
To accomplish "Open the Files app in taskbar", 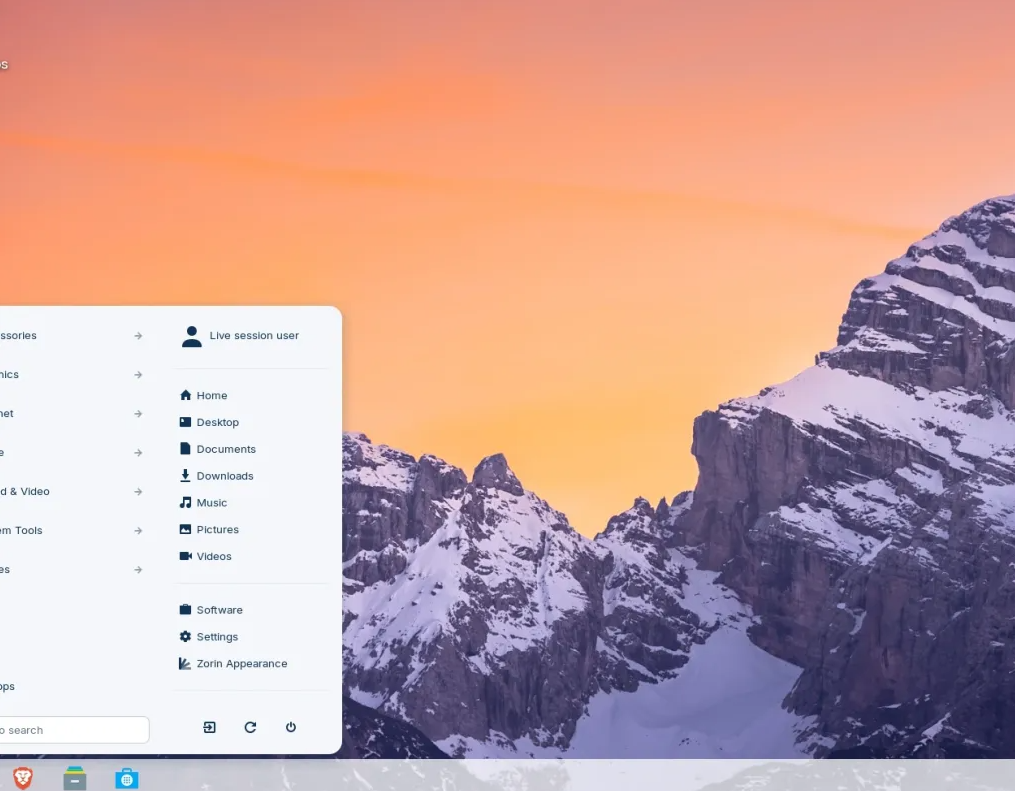I will tap(75, 778).
